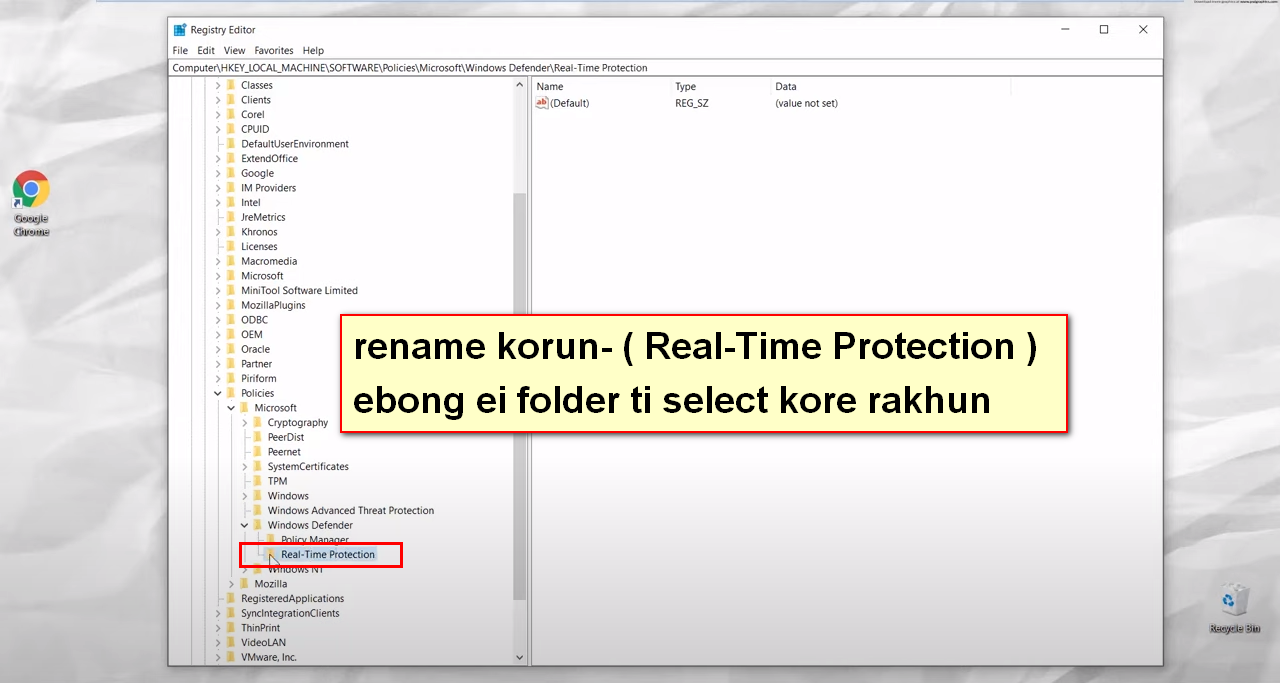Open the Recycle Bin desktop icon

1234,609
